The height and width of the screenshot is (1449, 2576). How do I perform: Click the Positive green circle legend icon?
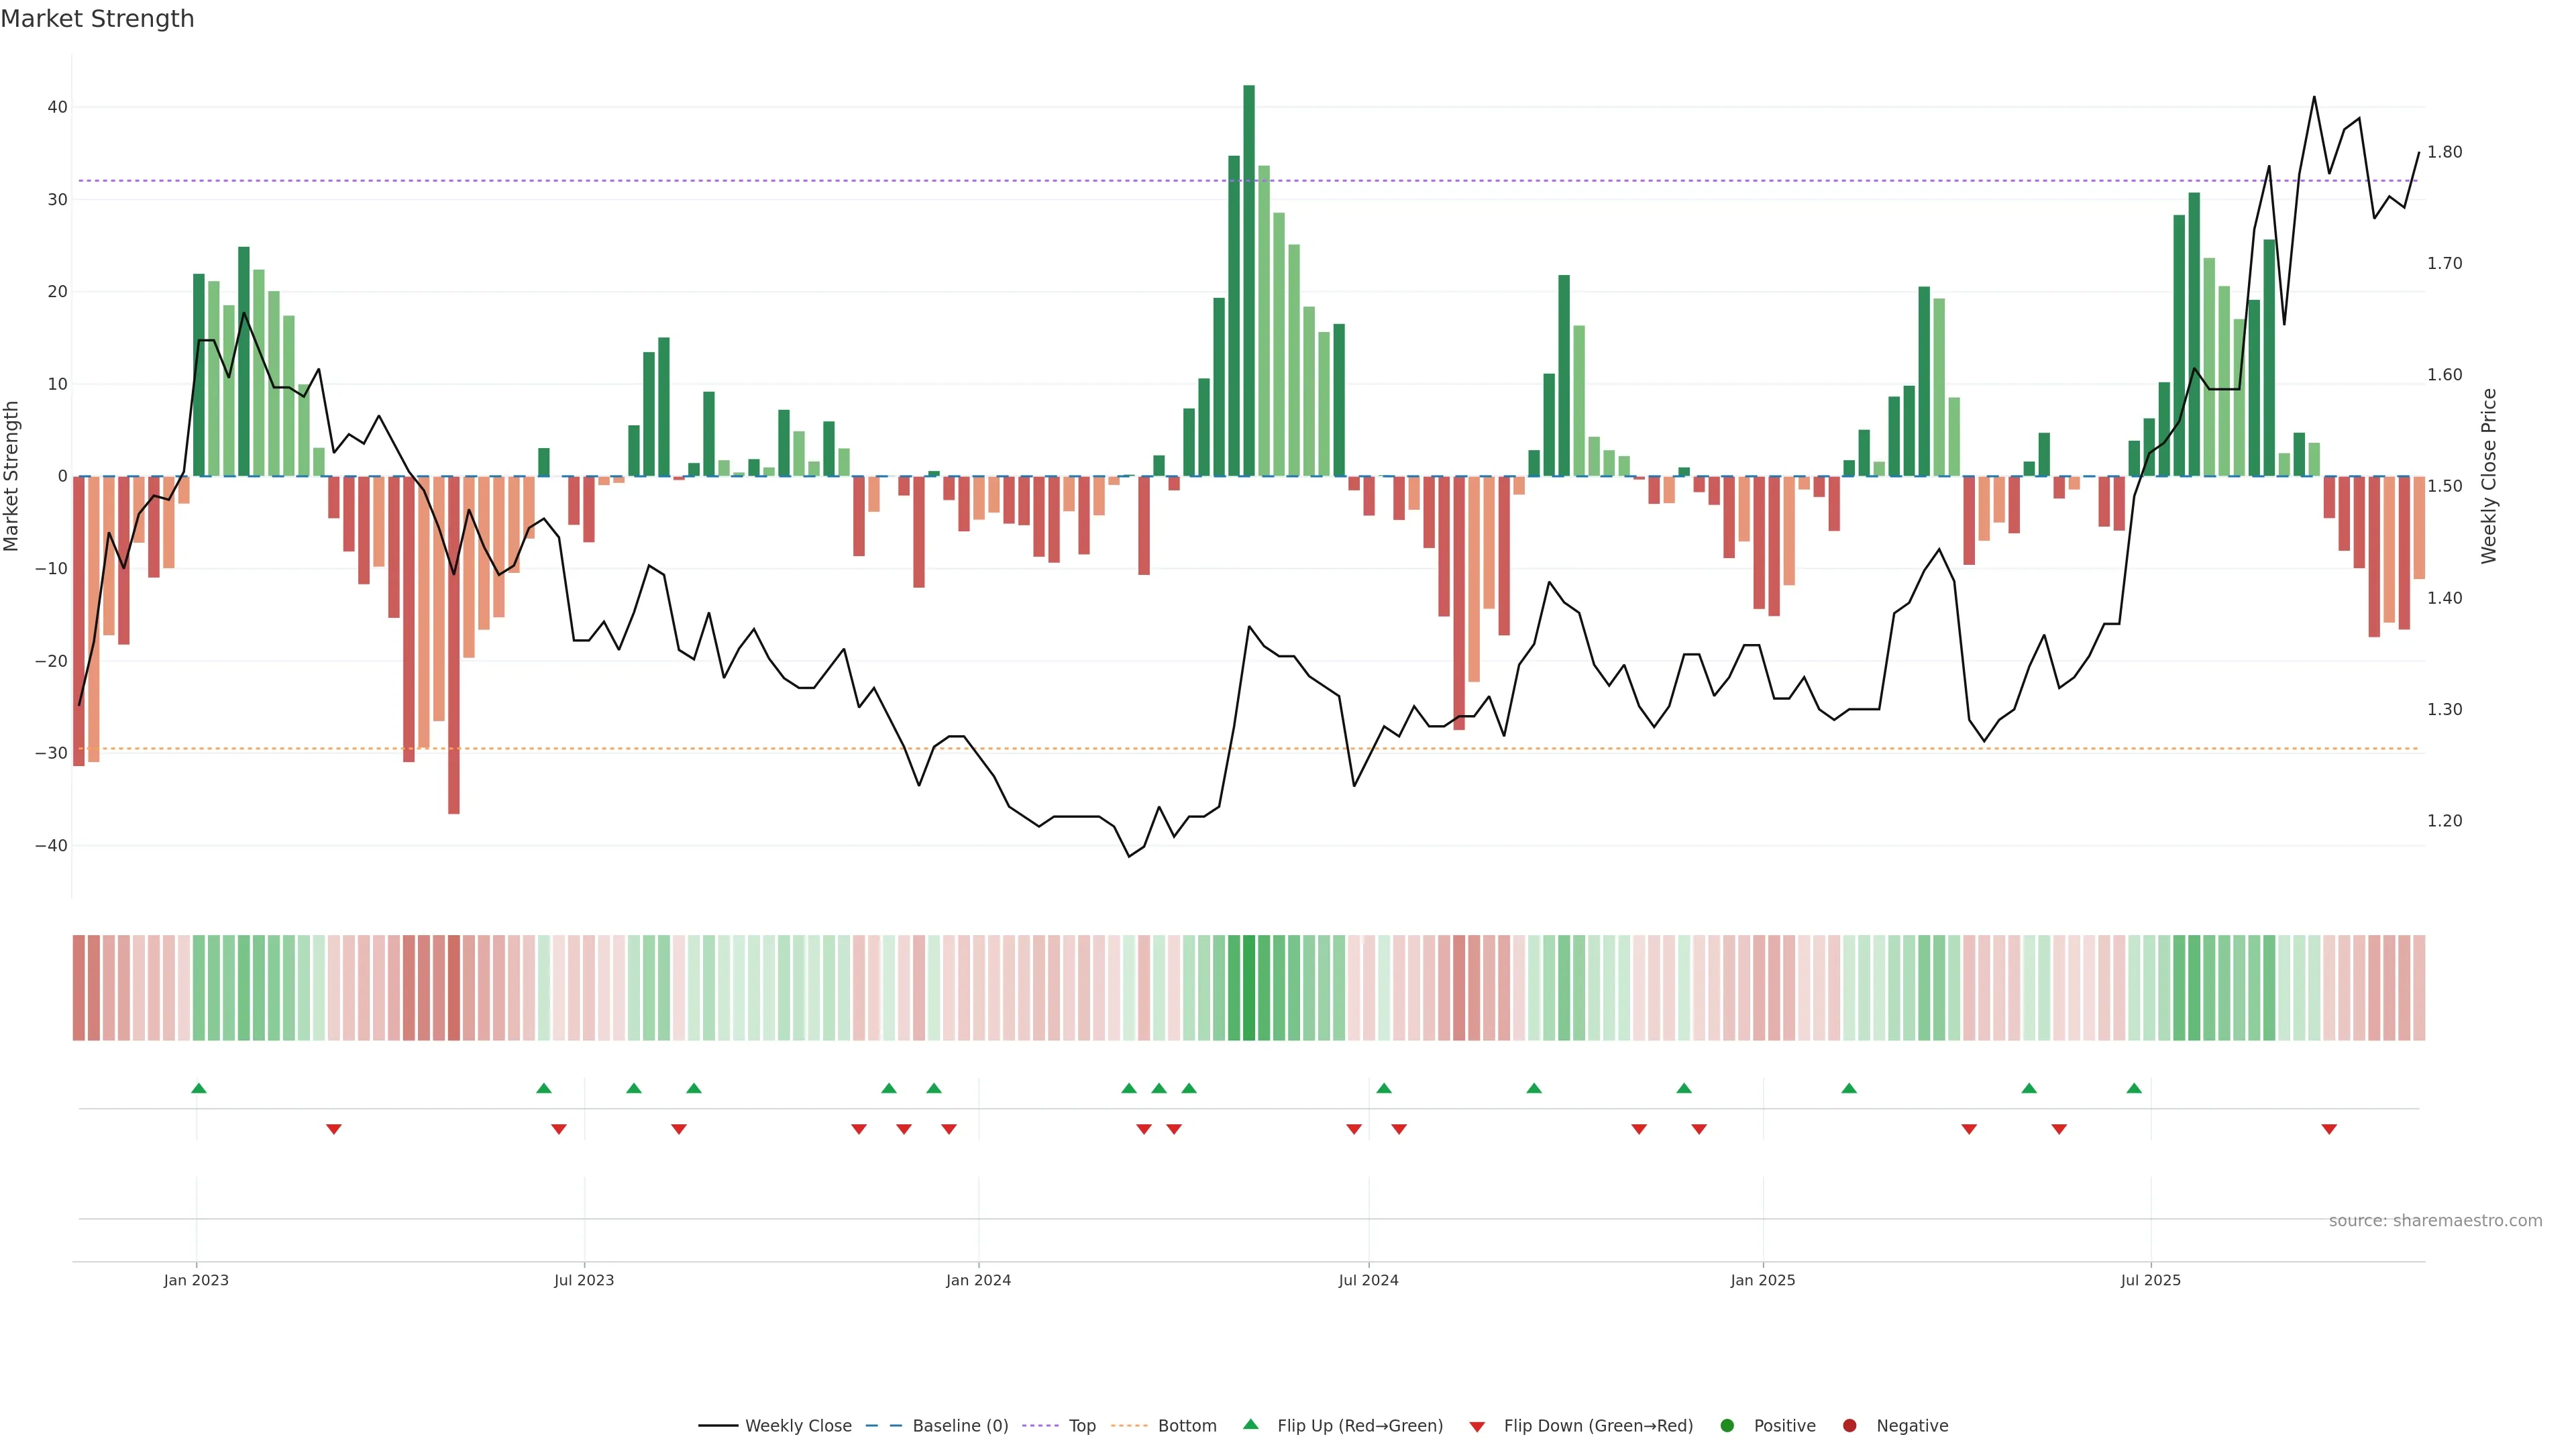pyautogui.click(x=1727, y=1426)
